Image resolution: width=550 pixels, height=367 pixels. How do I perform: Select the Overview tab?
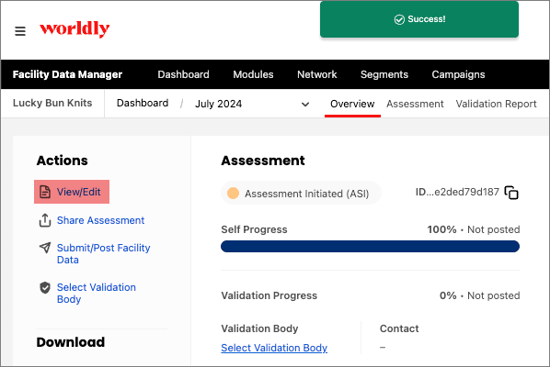(352, 104)
